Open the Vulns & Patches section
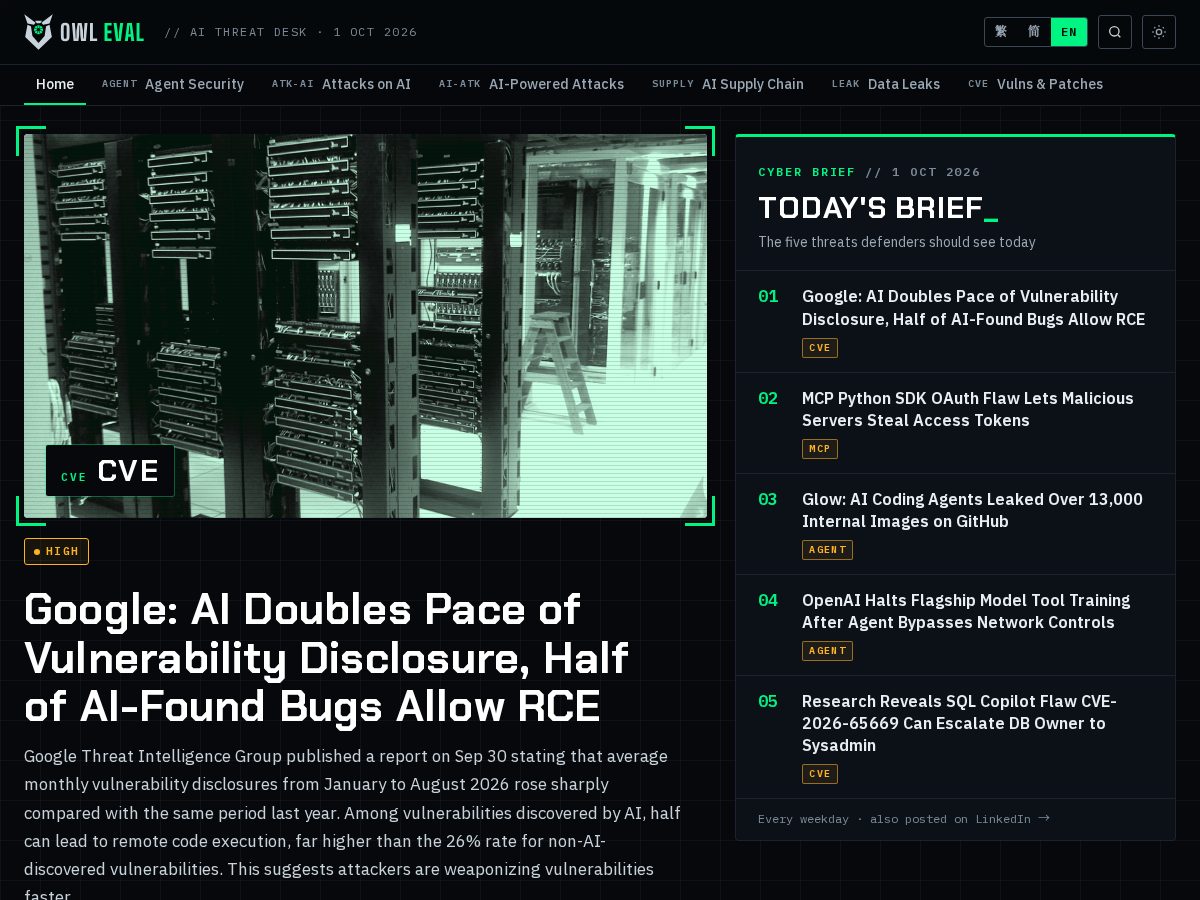This screenshot has width=1200, height=900. coord(1036,84)
